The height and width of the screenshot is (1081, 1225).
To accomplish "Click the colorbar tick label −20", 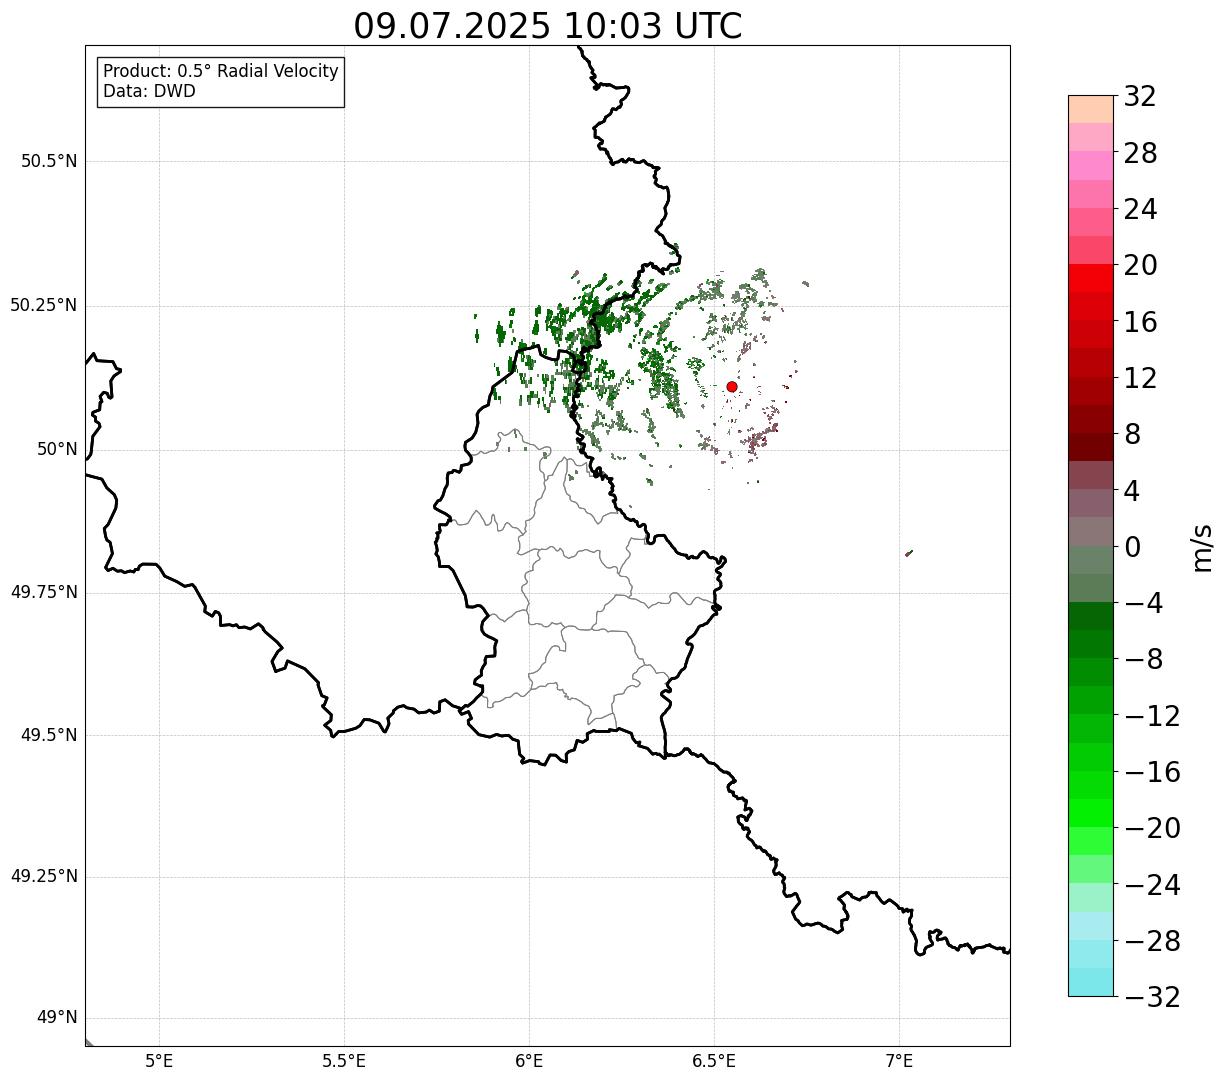I will point(1153,829).
